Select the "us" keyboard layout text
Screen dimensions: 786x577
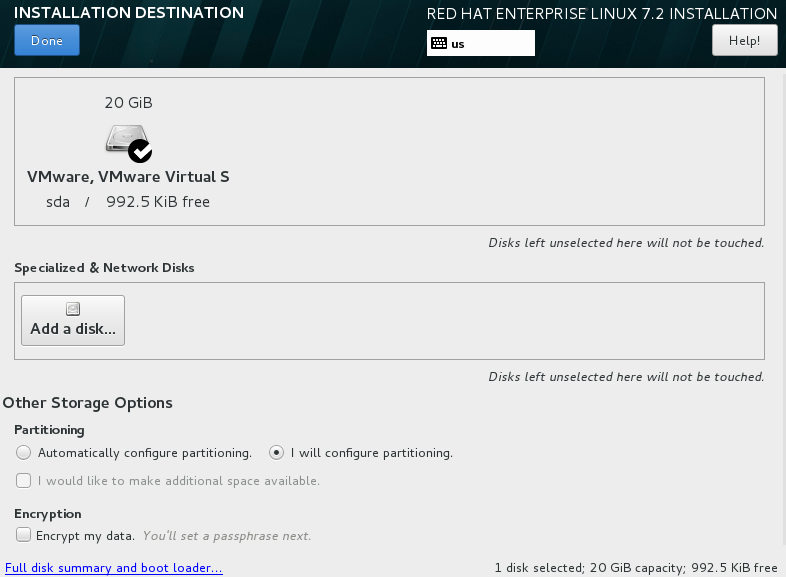point(458,44)
